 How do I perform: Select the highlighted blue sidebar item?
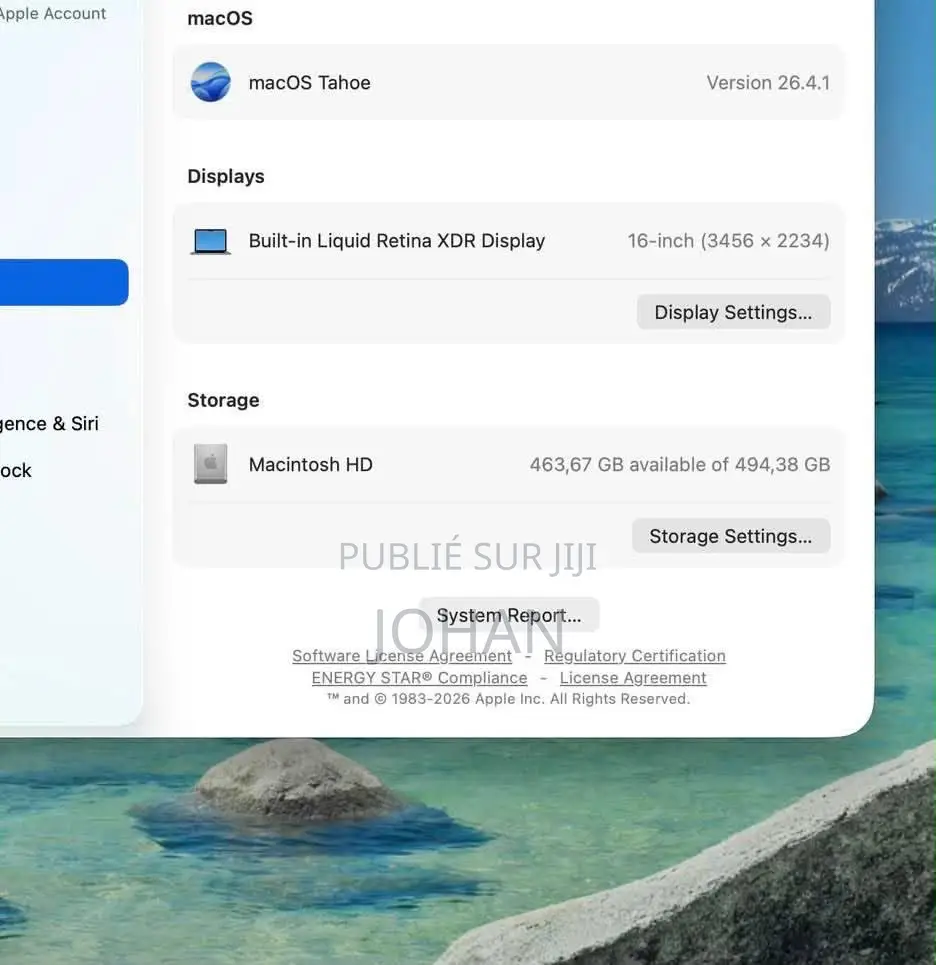pyautogui.click(x=64, y=282)
